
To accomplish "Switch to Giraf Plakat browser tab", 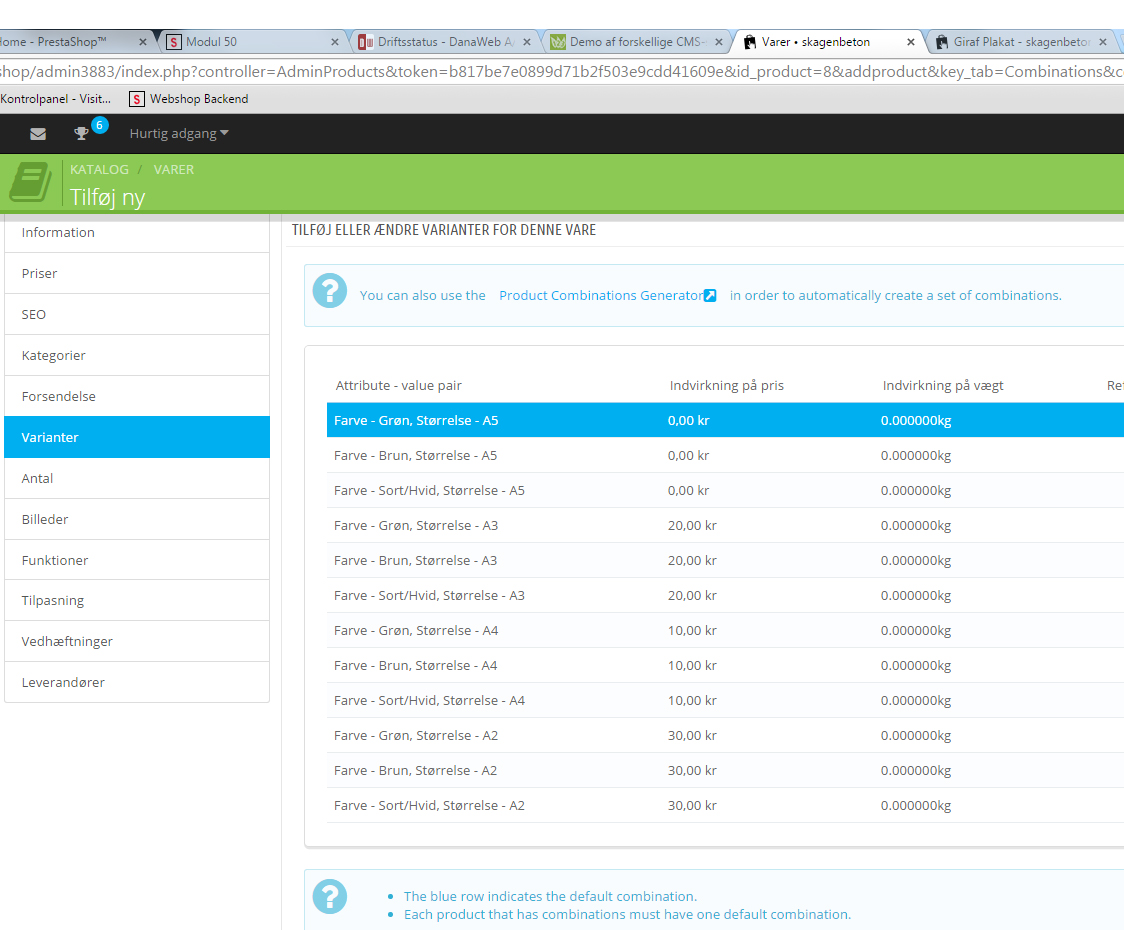I will (1020, 42).
